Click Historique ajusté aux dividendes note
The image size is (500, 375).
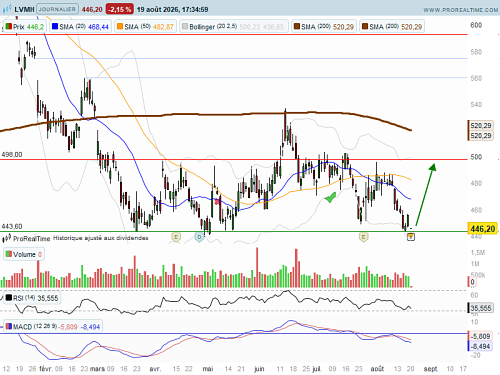[101, 238]
